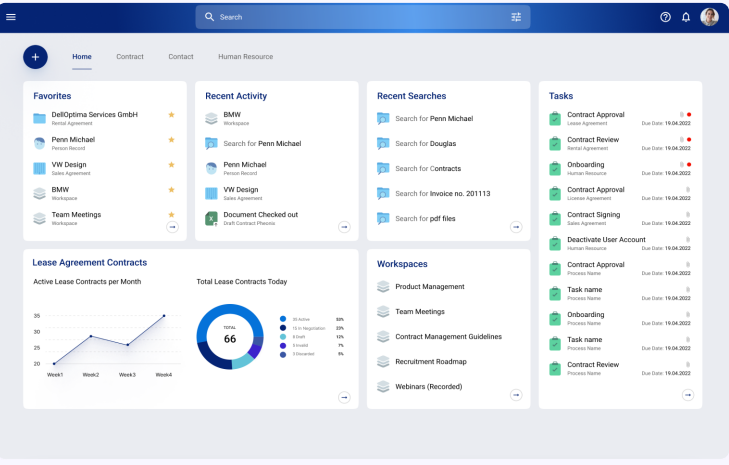Open VW Design in Recent Activity

[x=241, y=190]
